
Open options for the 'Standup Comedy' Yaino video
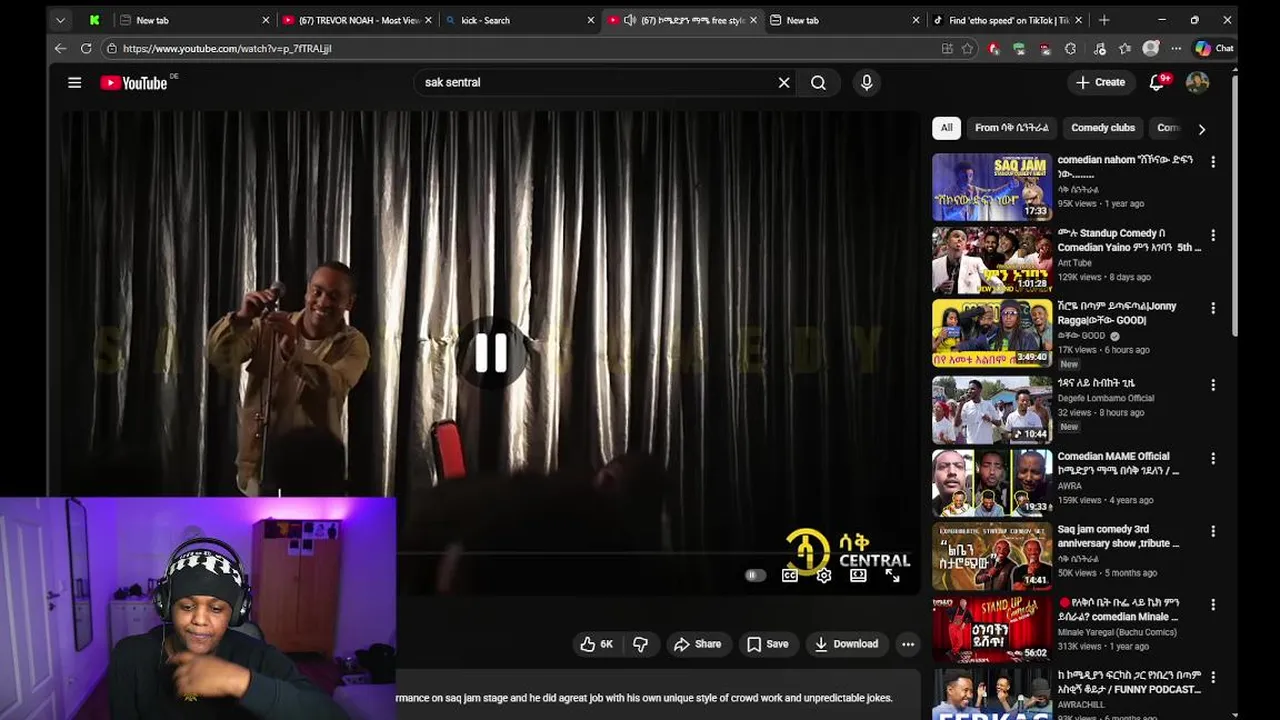1213,236
